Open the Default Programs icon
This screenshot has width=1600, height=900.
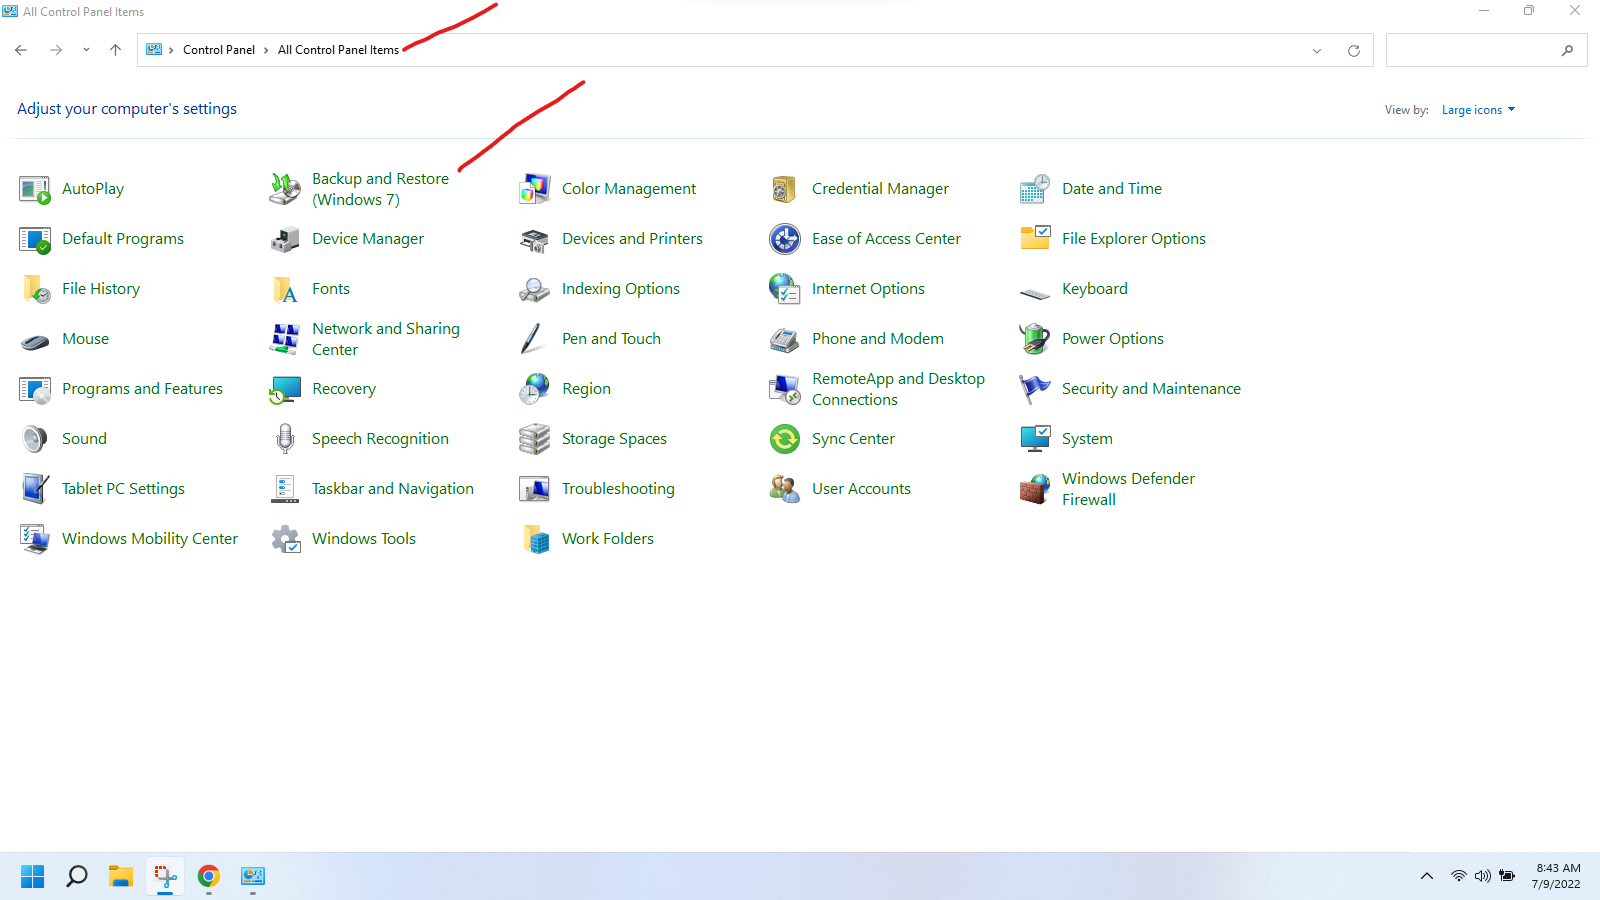point(35,239)
